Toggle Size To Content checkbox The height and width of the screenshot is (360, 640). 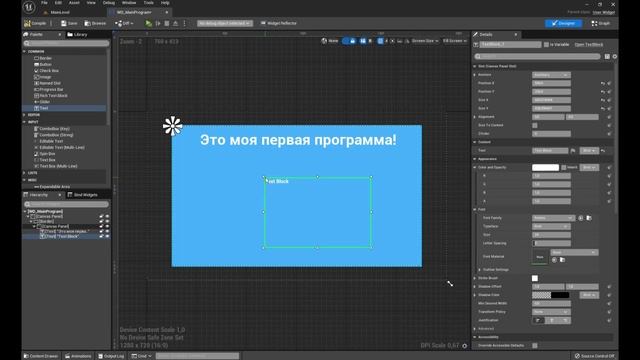coord(535,125)
